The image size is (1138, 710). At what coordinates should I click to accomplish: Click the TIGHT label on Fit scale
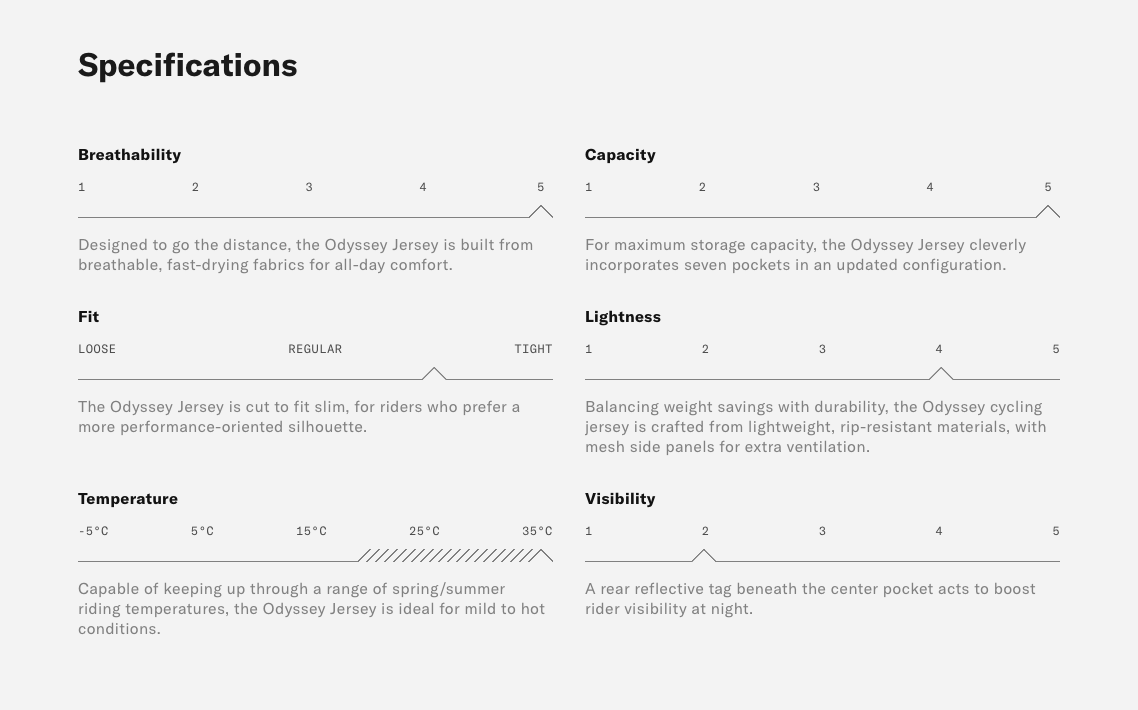click(533, 349)
